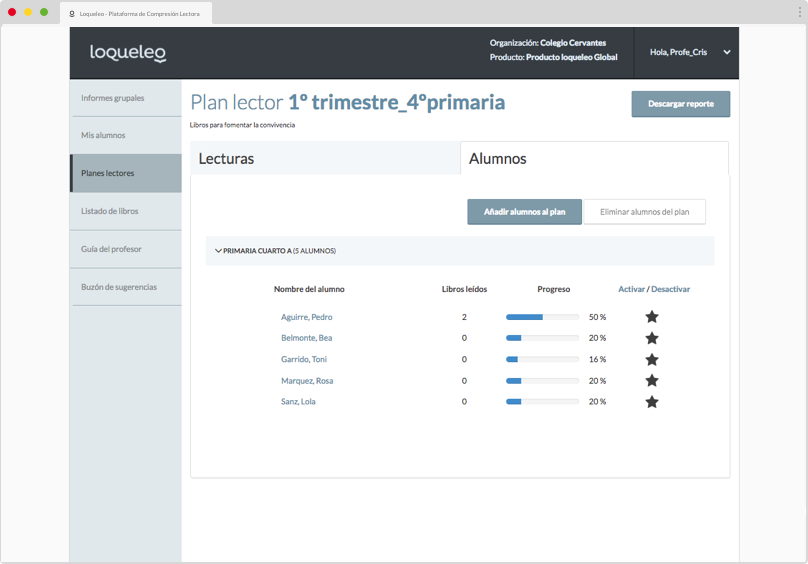Click the green window maximize button
The height and width of the screenshot is (564, 808).
click(x=44, y=12)
